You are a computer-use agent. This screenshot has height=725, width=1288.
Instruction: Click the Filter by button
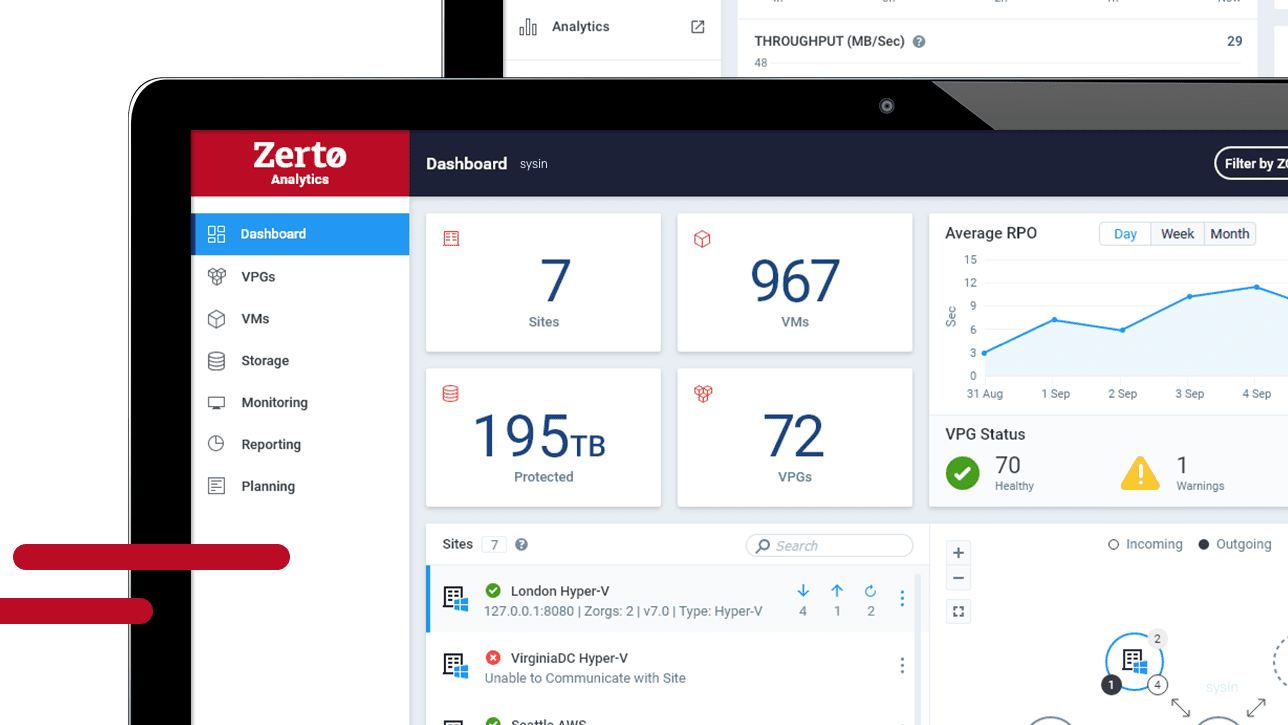(x=1252, y=163)
